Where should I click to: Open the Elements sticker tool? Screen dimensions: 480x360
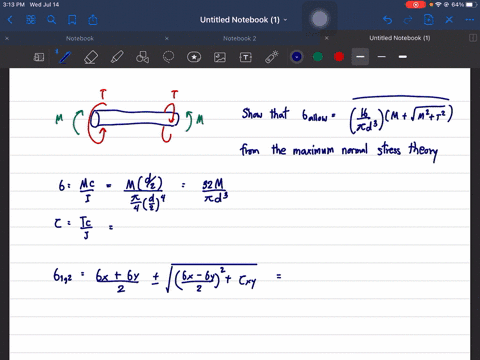[x=194, y=57]
